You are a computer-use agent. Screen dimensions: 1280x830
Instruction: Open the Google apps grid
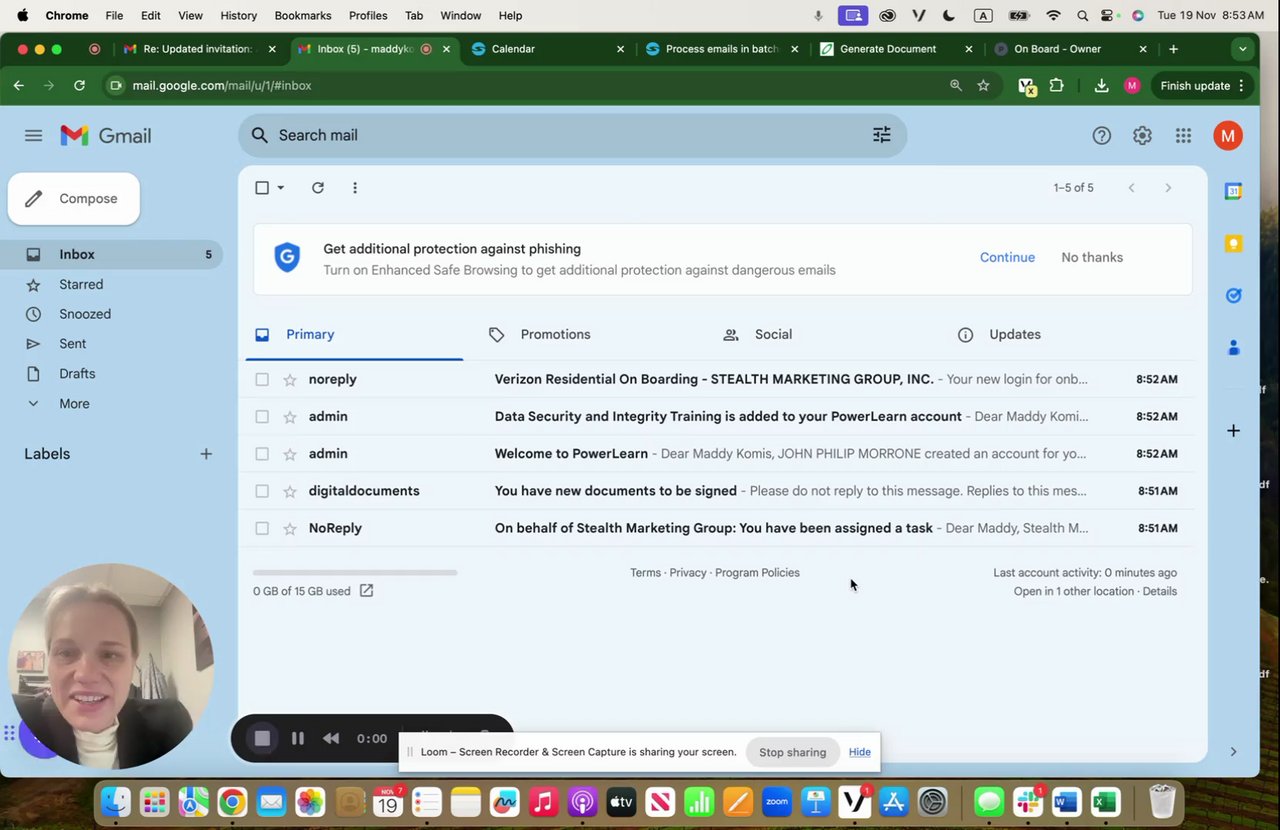(1183, 136)
